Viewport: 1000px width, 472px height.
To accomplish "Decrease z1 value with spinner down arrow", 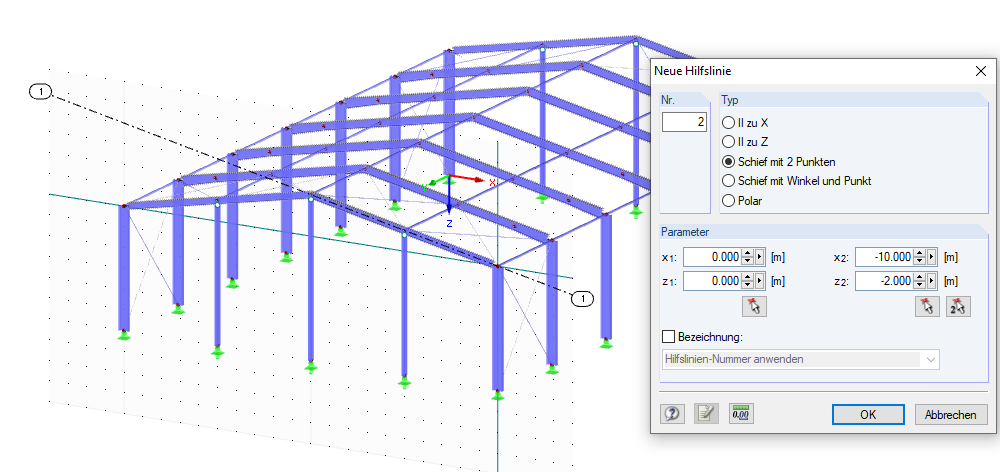I will 747,285.
